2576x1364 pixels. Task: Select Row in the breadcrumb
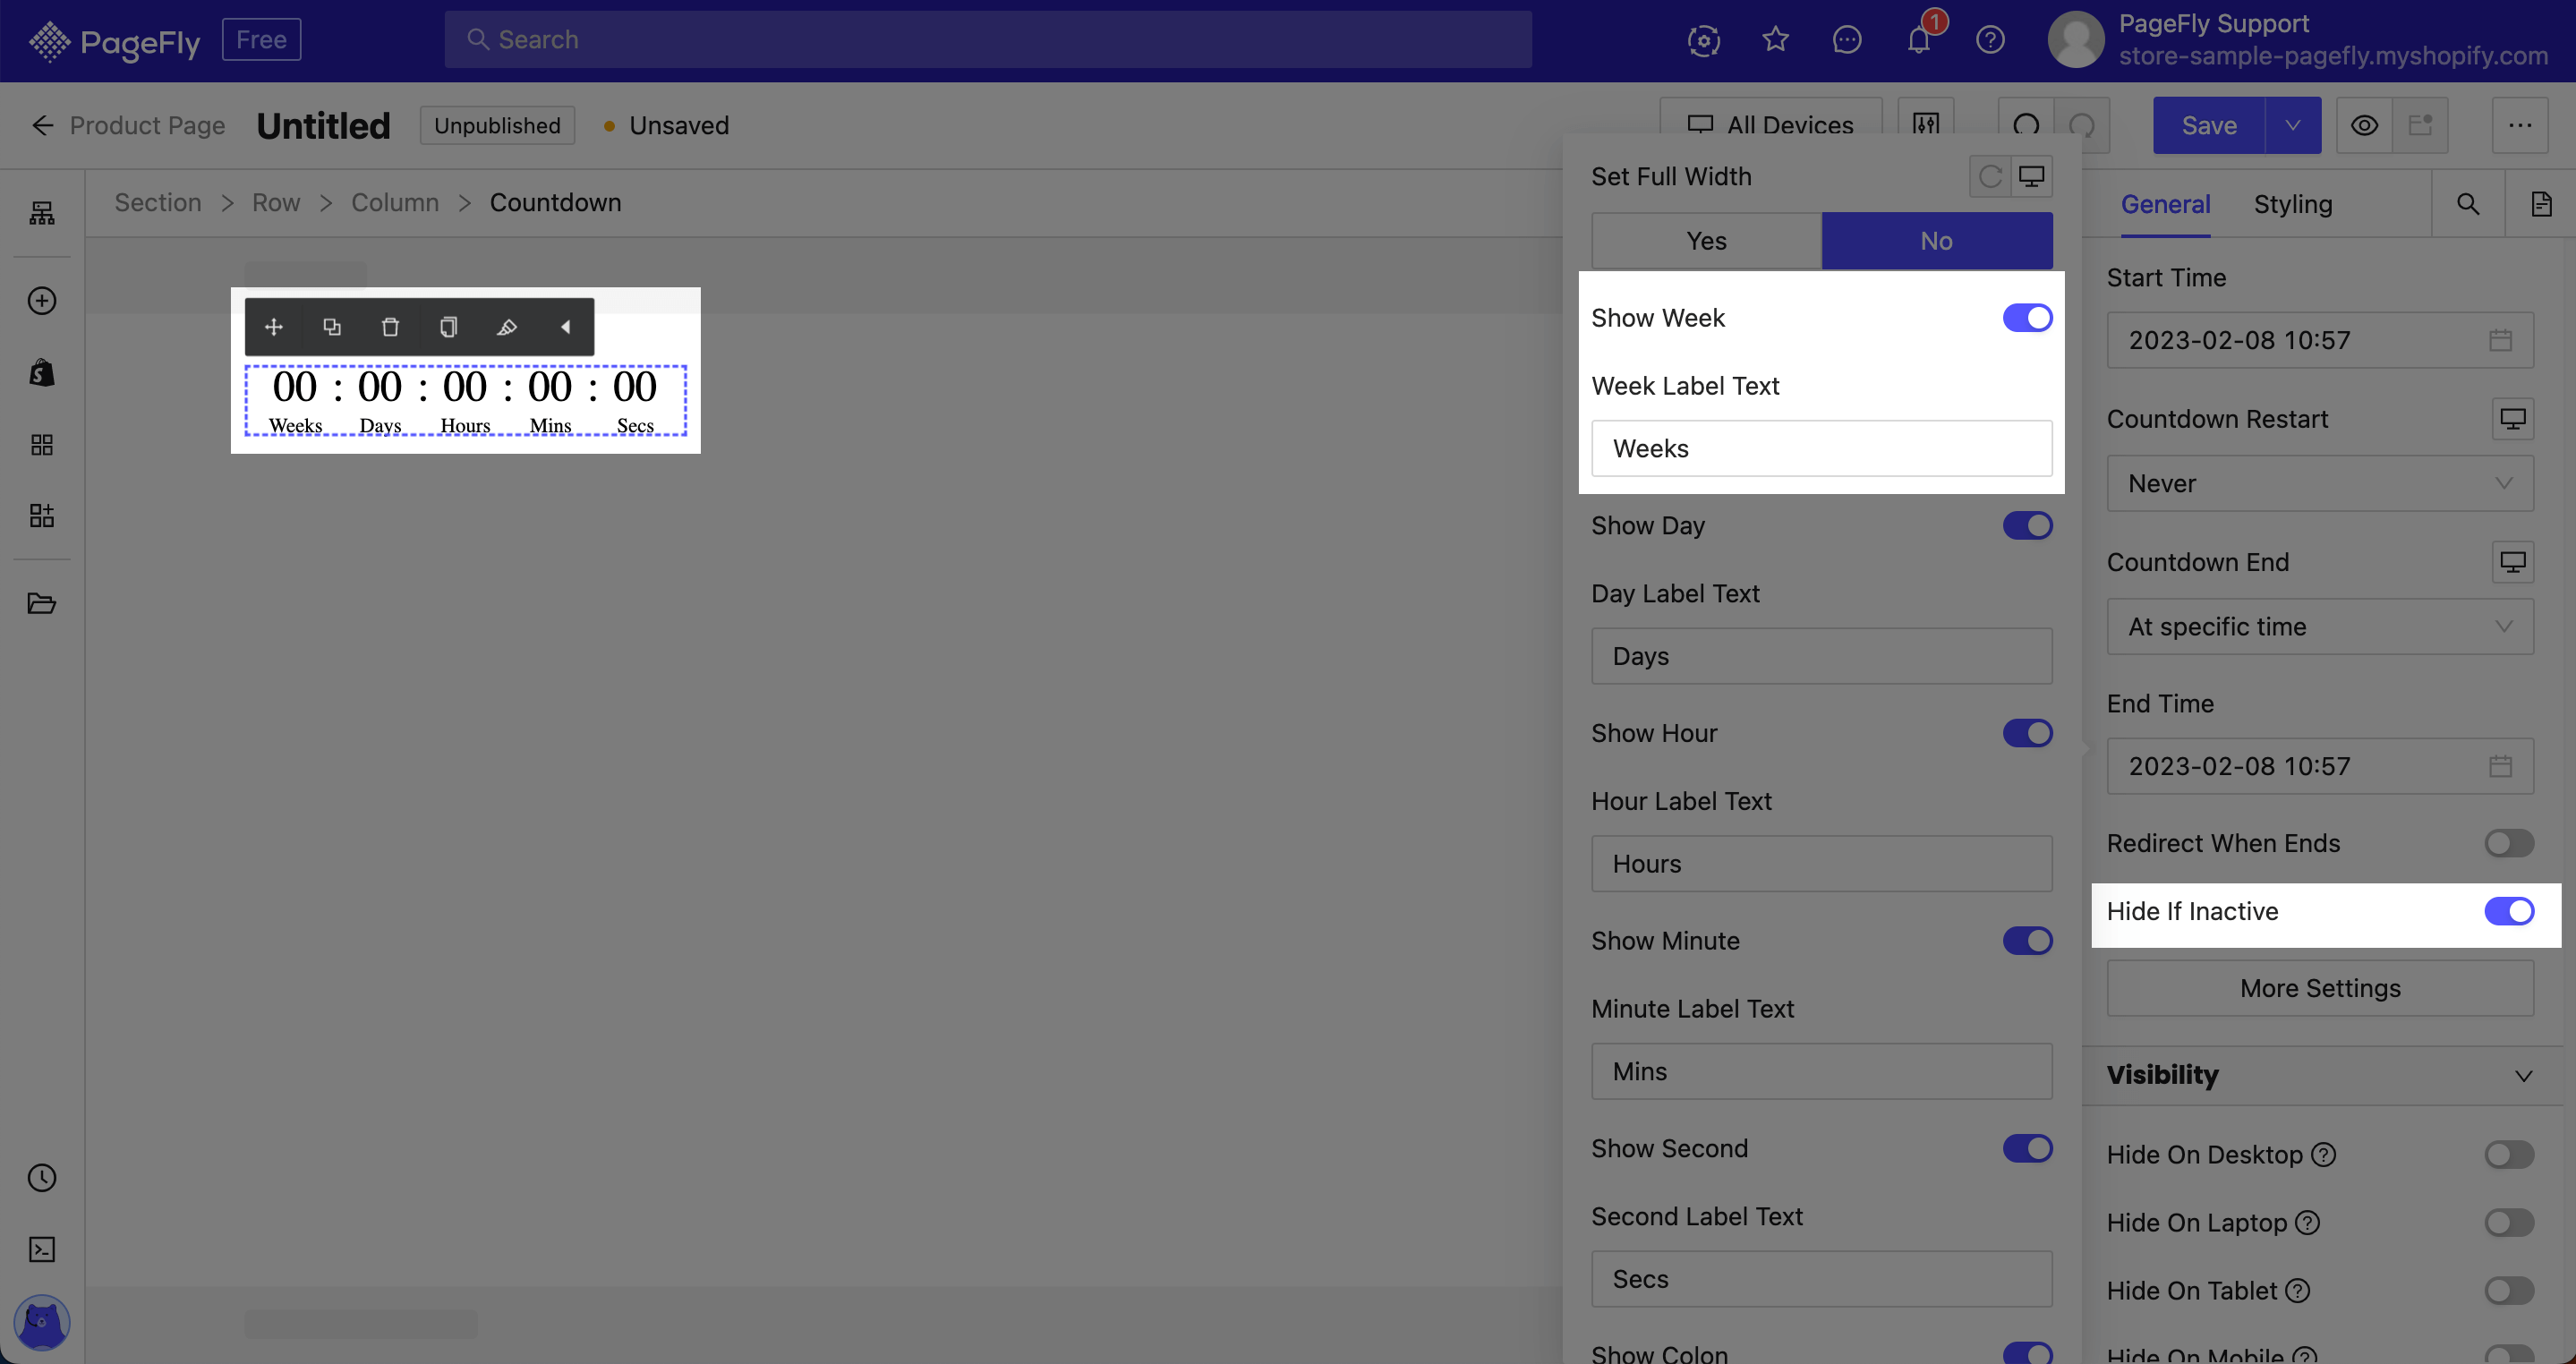click(276, 203)
